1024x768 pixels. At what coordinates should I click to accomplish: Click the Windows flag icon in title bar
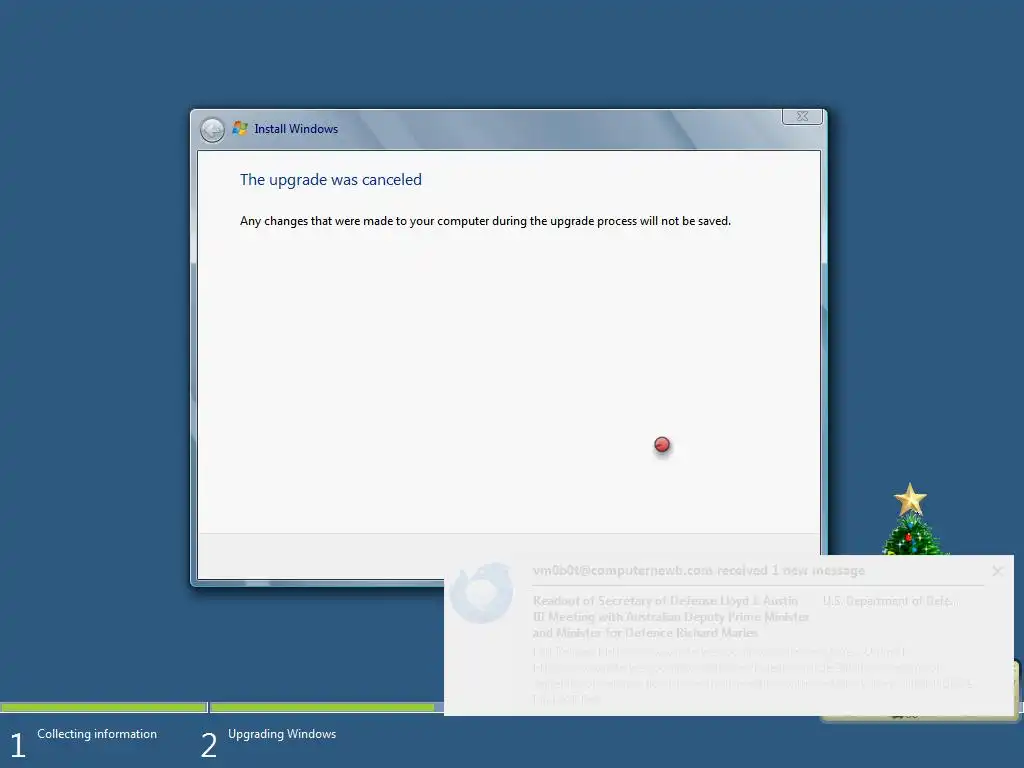coord(240,128)
